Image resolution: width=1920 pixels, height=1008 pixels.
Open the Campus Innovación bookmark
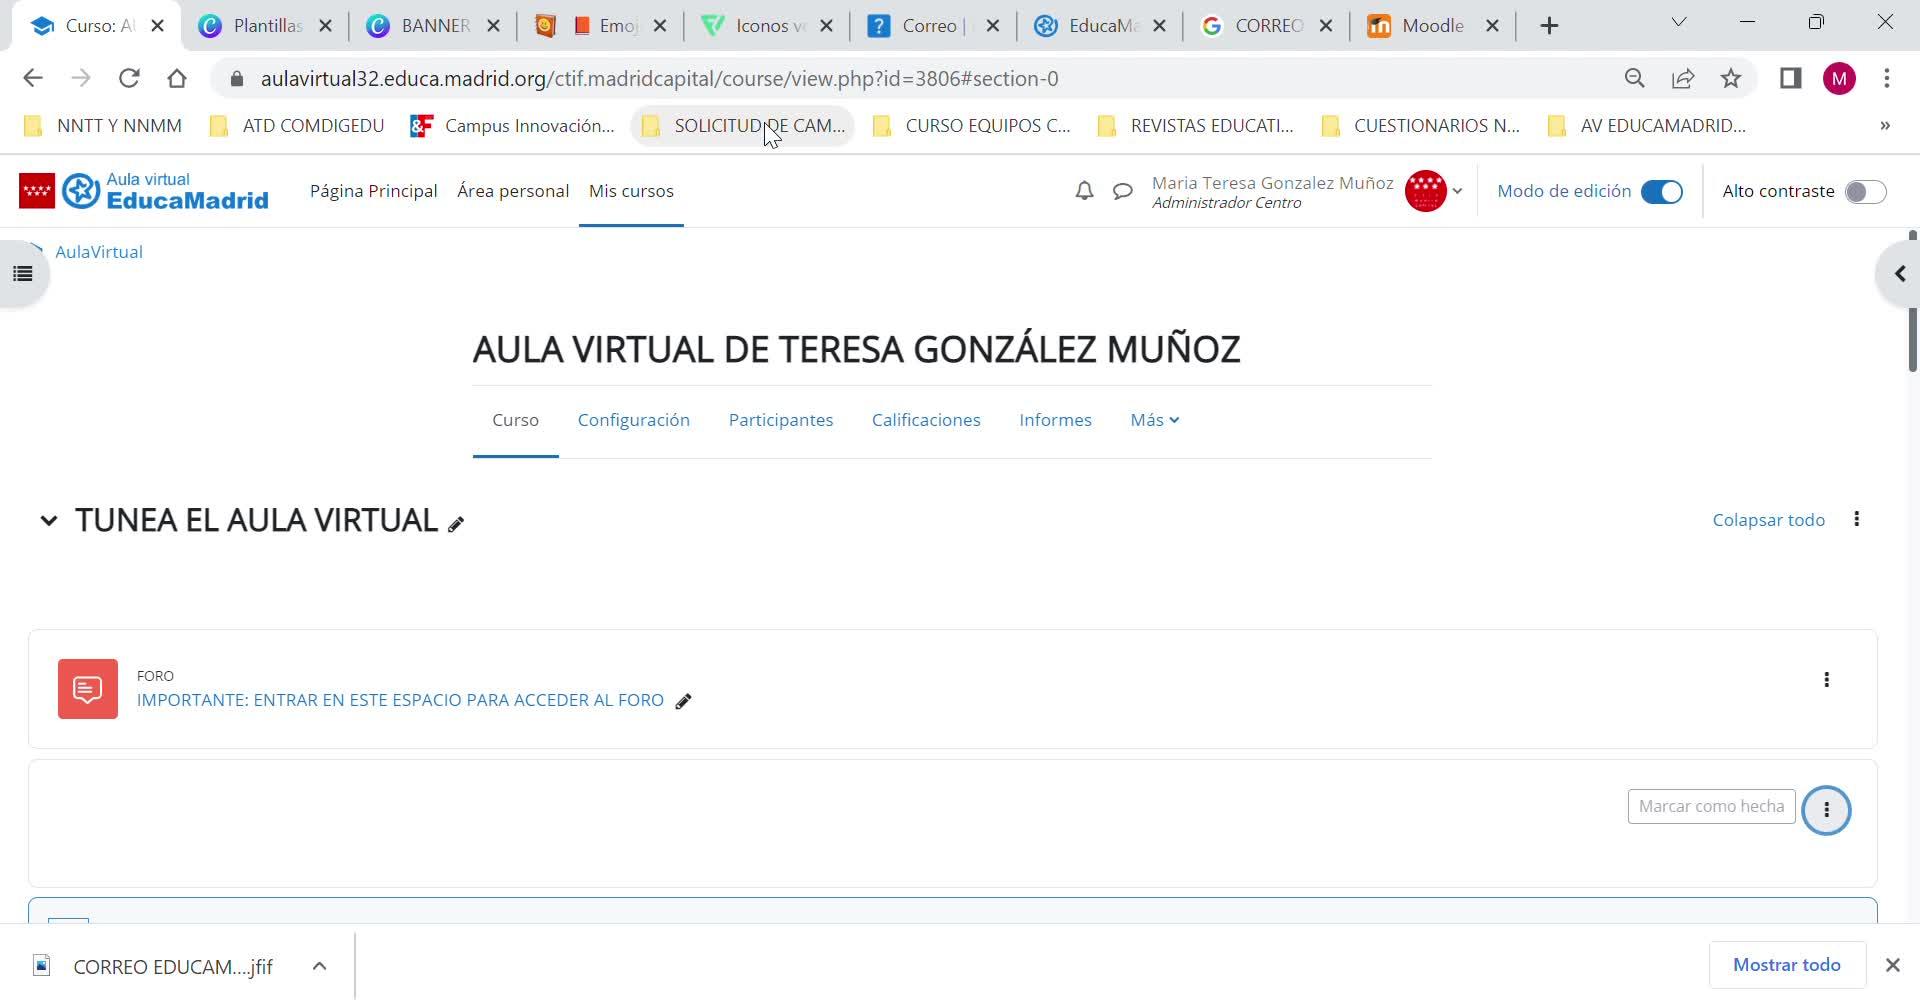pos(513,126)
